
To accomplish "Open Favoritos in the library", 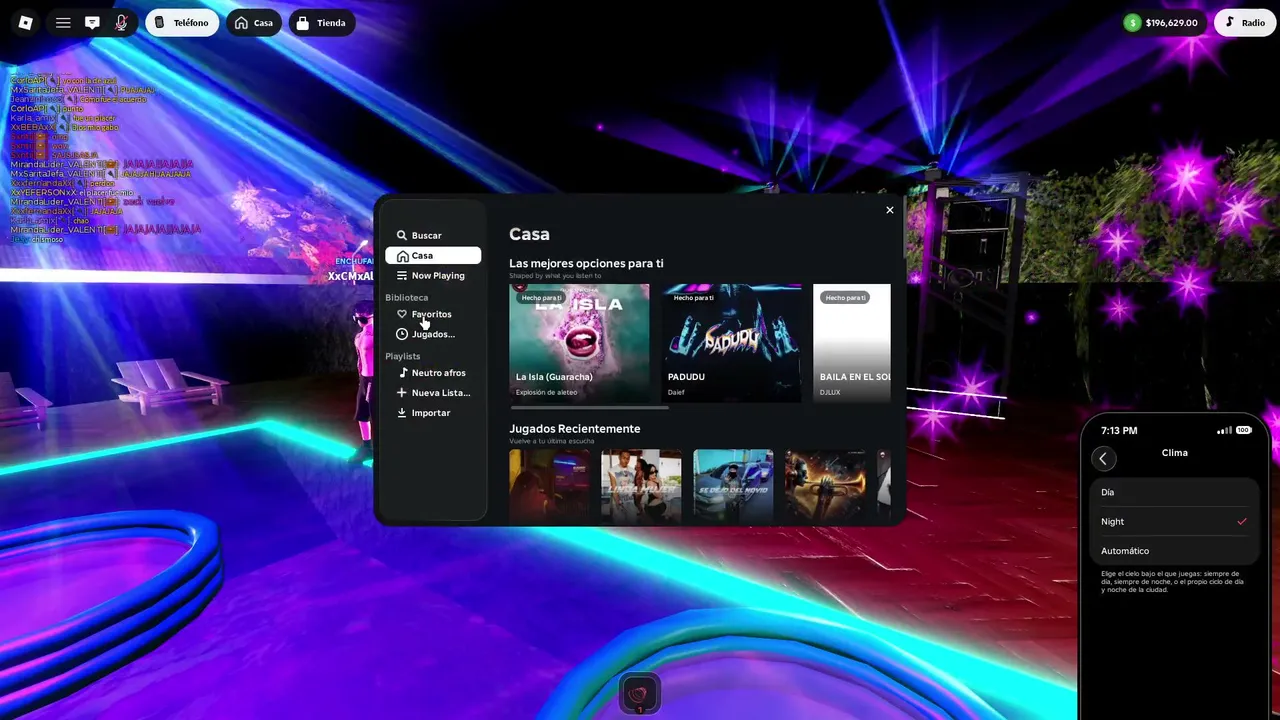I will pos(433,314).
